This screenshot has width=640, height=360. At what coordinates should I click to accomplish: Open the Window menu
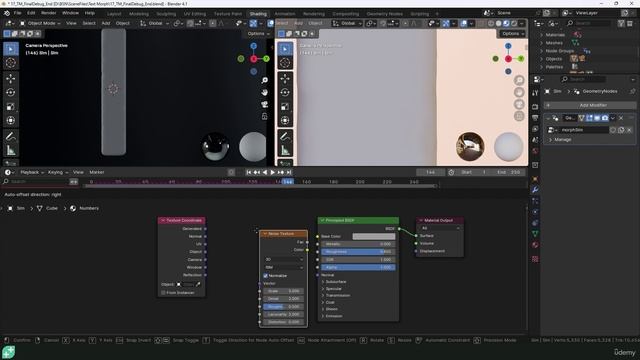point(70,13)
